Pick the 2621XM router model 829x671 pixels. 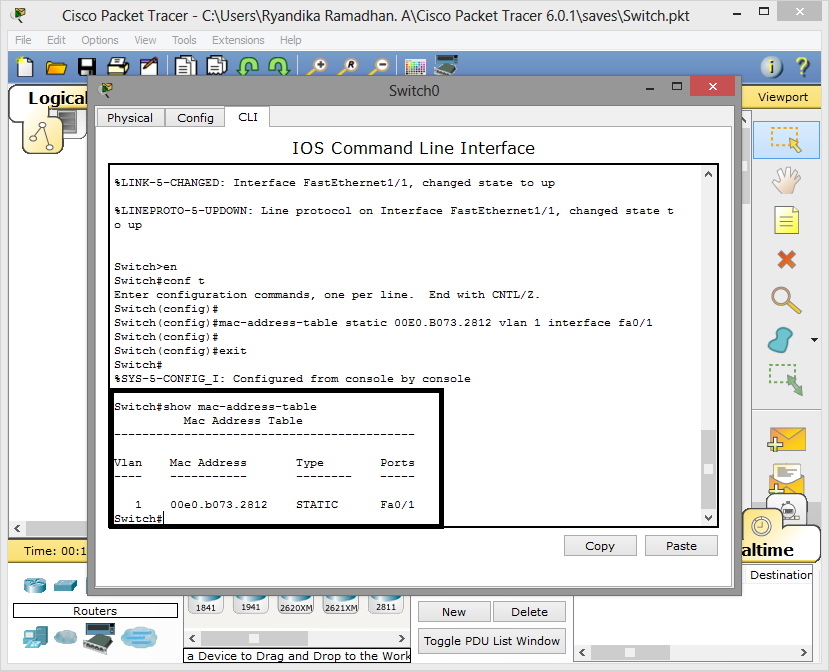pos(341,605)
